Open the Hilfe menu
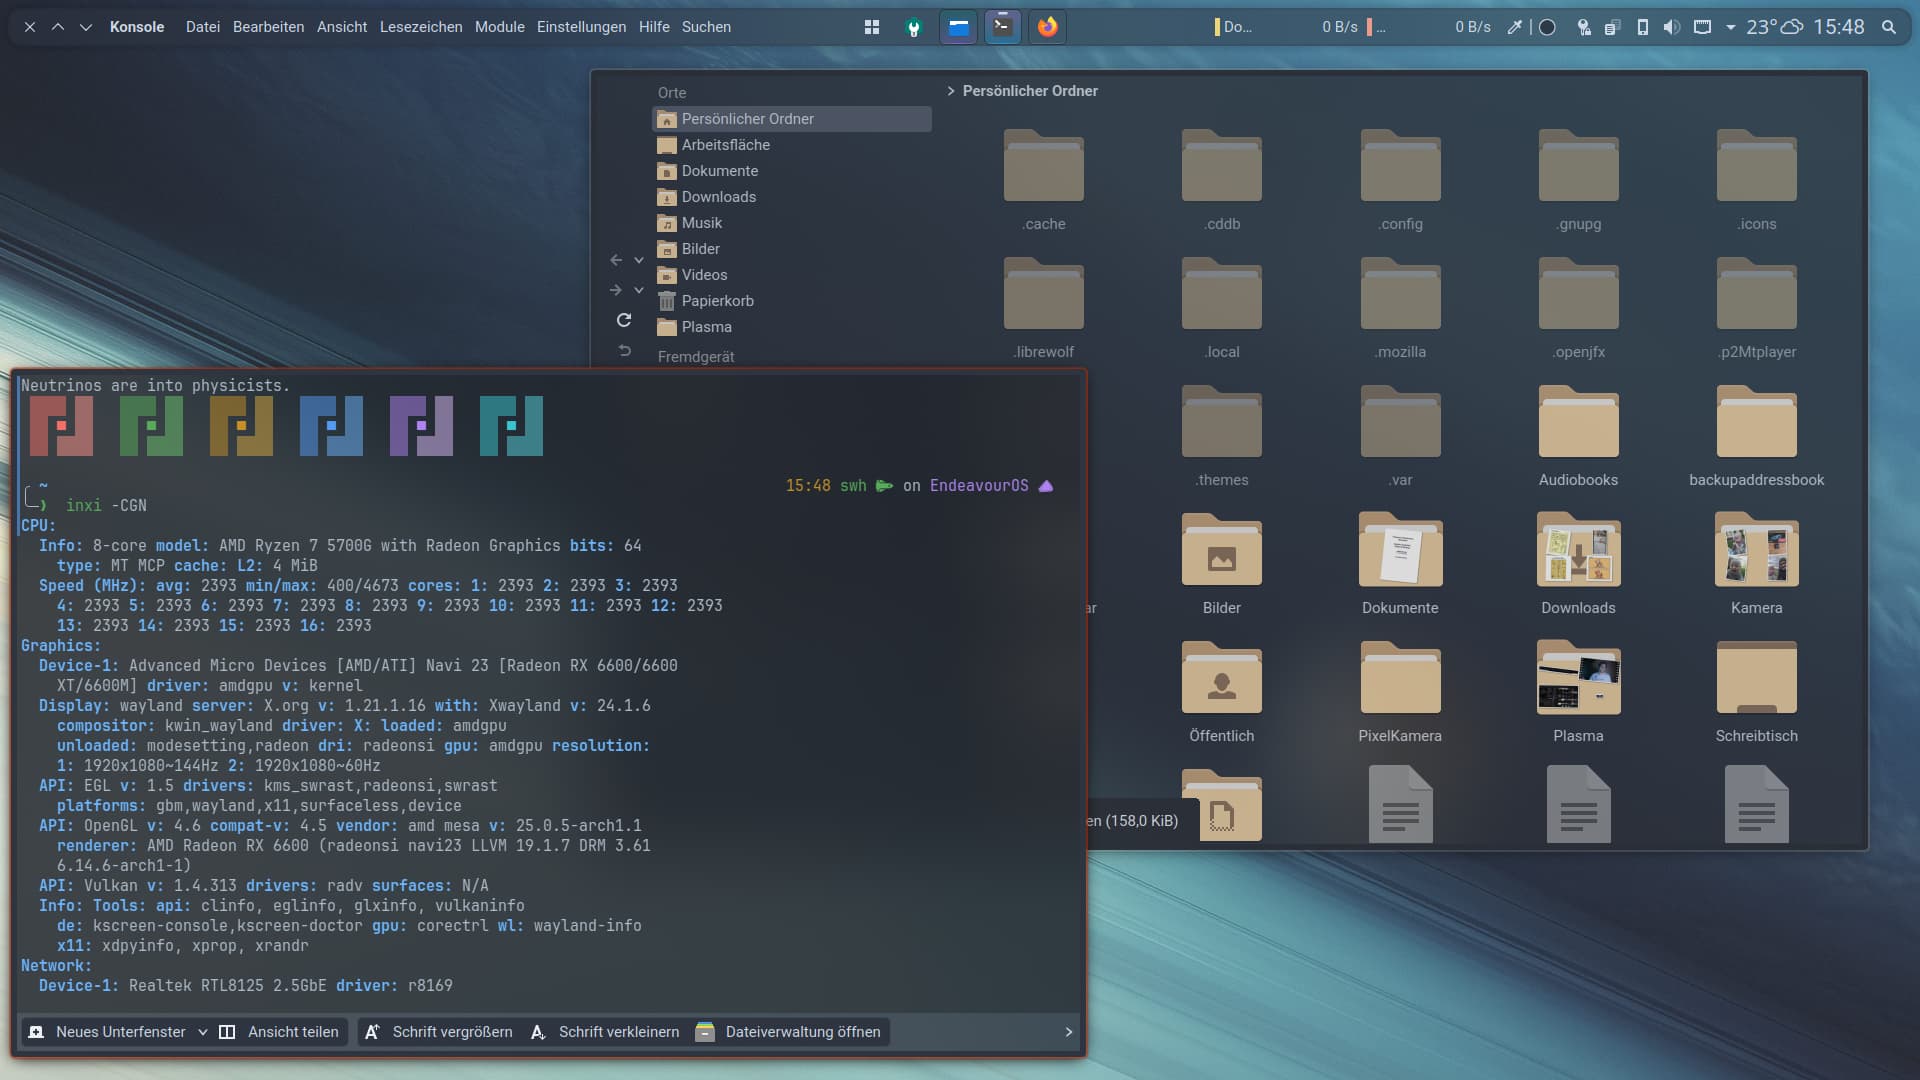Screen dimensions: 1920x1080 [654, 27]
